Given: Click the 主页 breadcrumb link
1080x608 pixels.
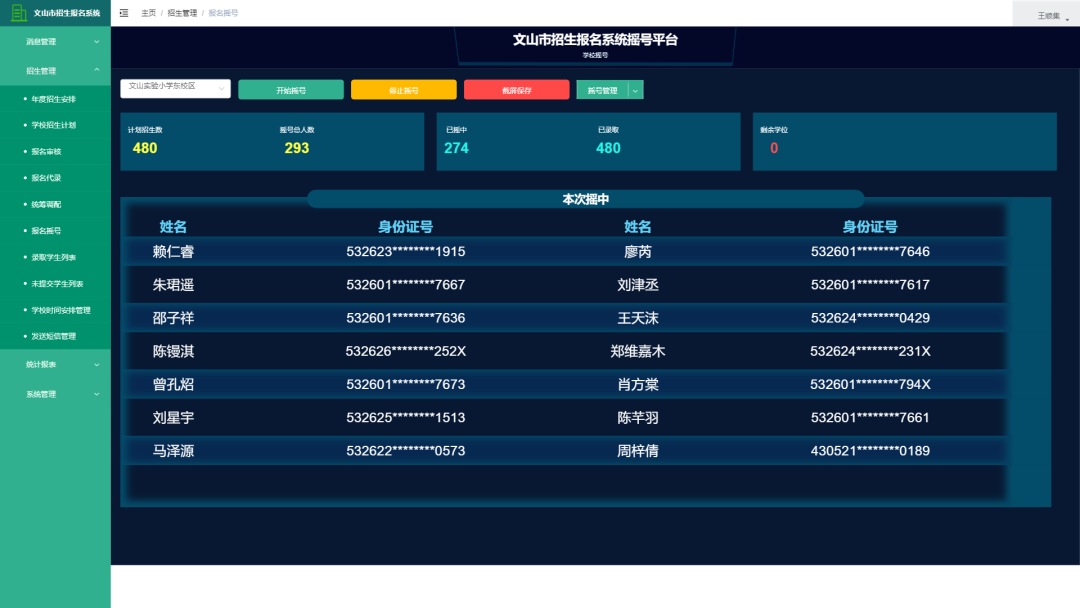Looking at the screenshot, I should (148, 13).
